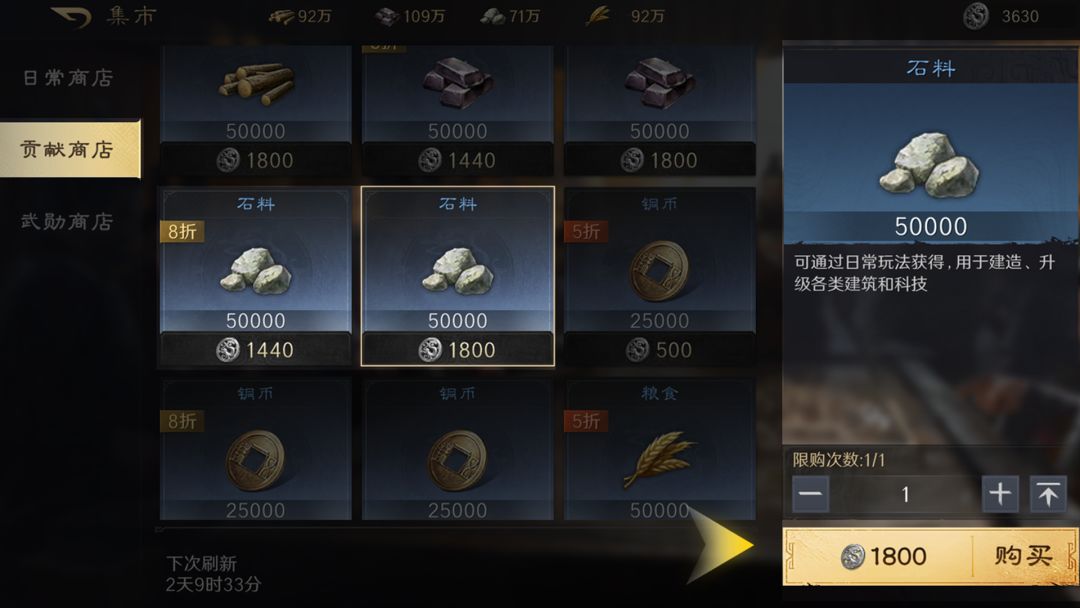Click the wood resource icon in top bar

(x=281, y=17)
